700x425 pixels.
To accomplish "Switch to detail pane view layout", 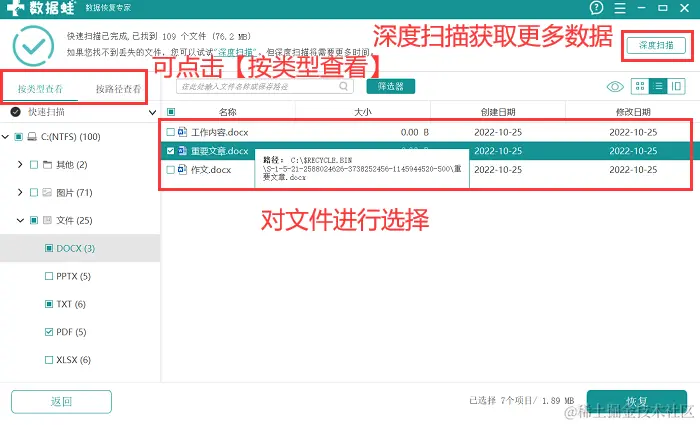I will click(676, 86).
